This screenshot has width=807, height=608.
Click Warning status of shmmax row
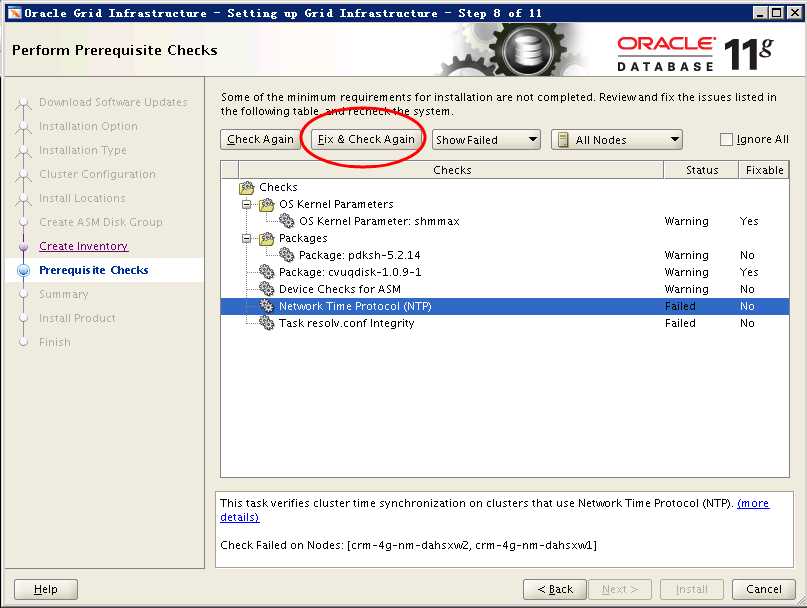(687, 221)
